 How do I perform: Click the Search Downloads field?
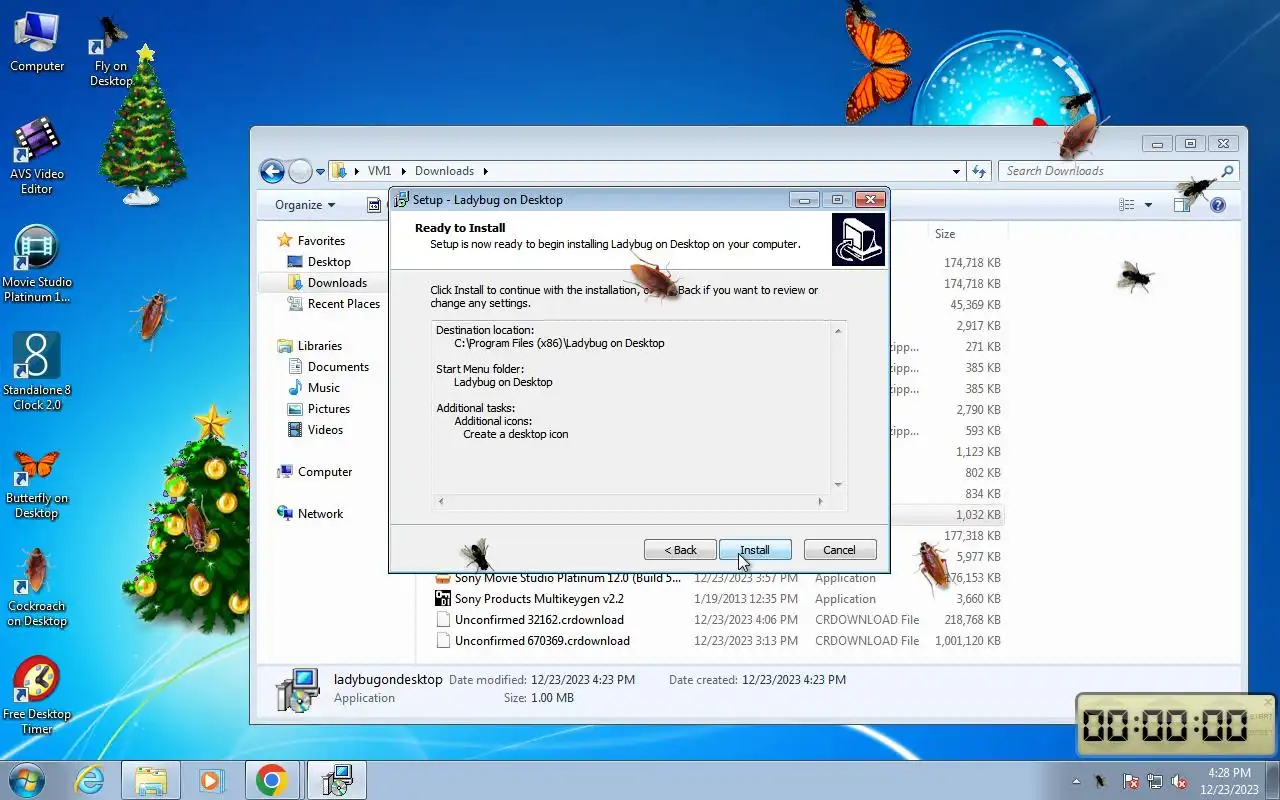(x=1118, y=171)
